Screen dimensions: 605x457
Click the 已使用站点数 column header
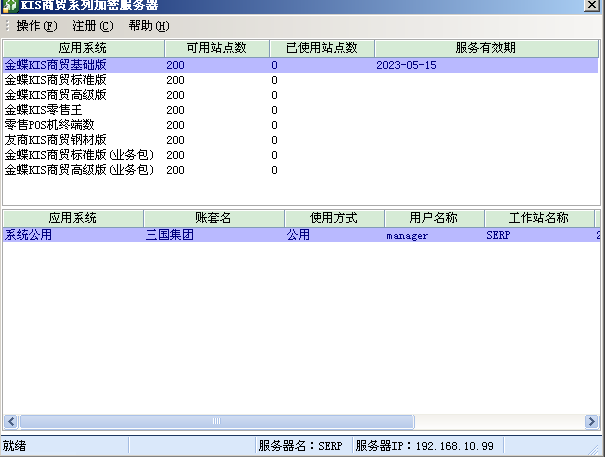click(322, 48)
